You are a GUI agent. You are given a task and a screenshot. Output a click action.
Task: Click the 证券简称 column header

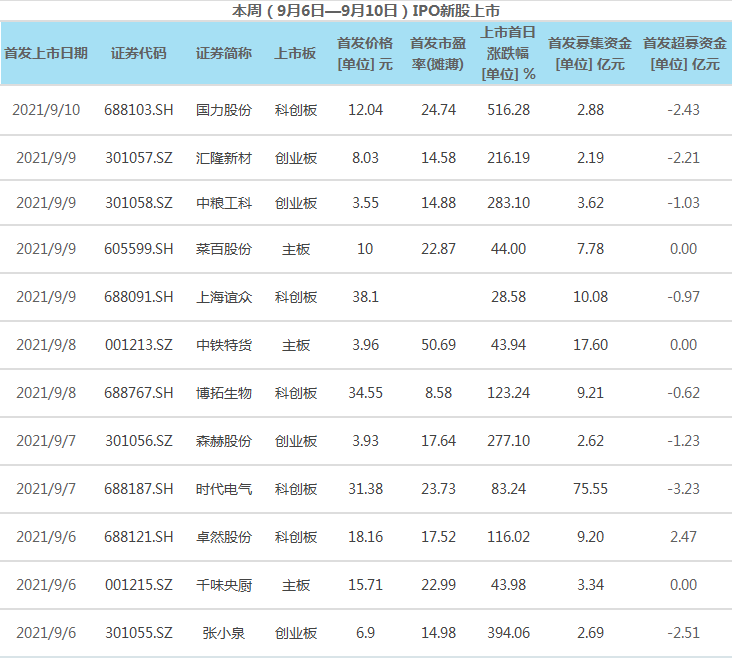click(223, 53)
